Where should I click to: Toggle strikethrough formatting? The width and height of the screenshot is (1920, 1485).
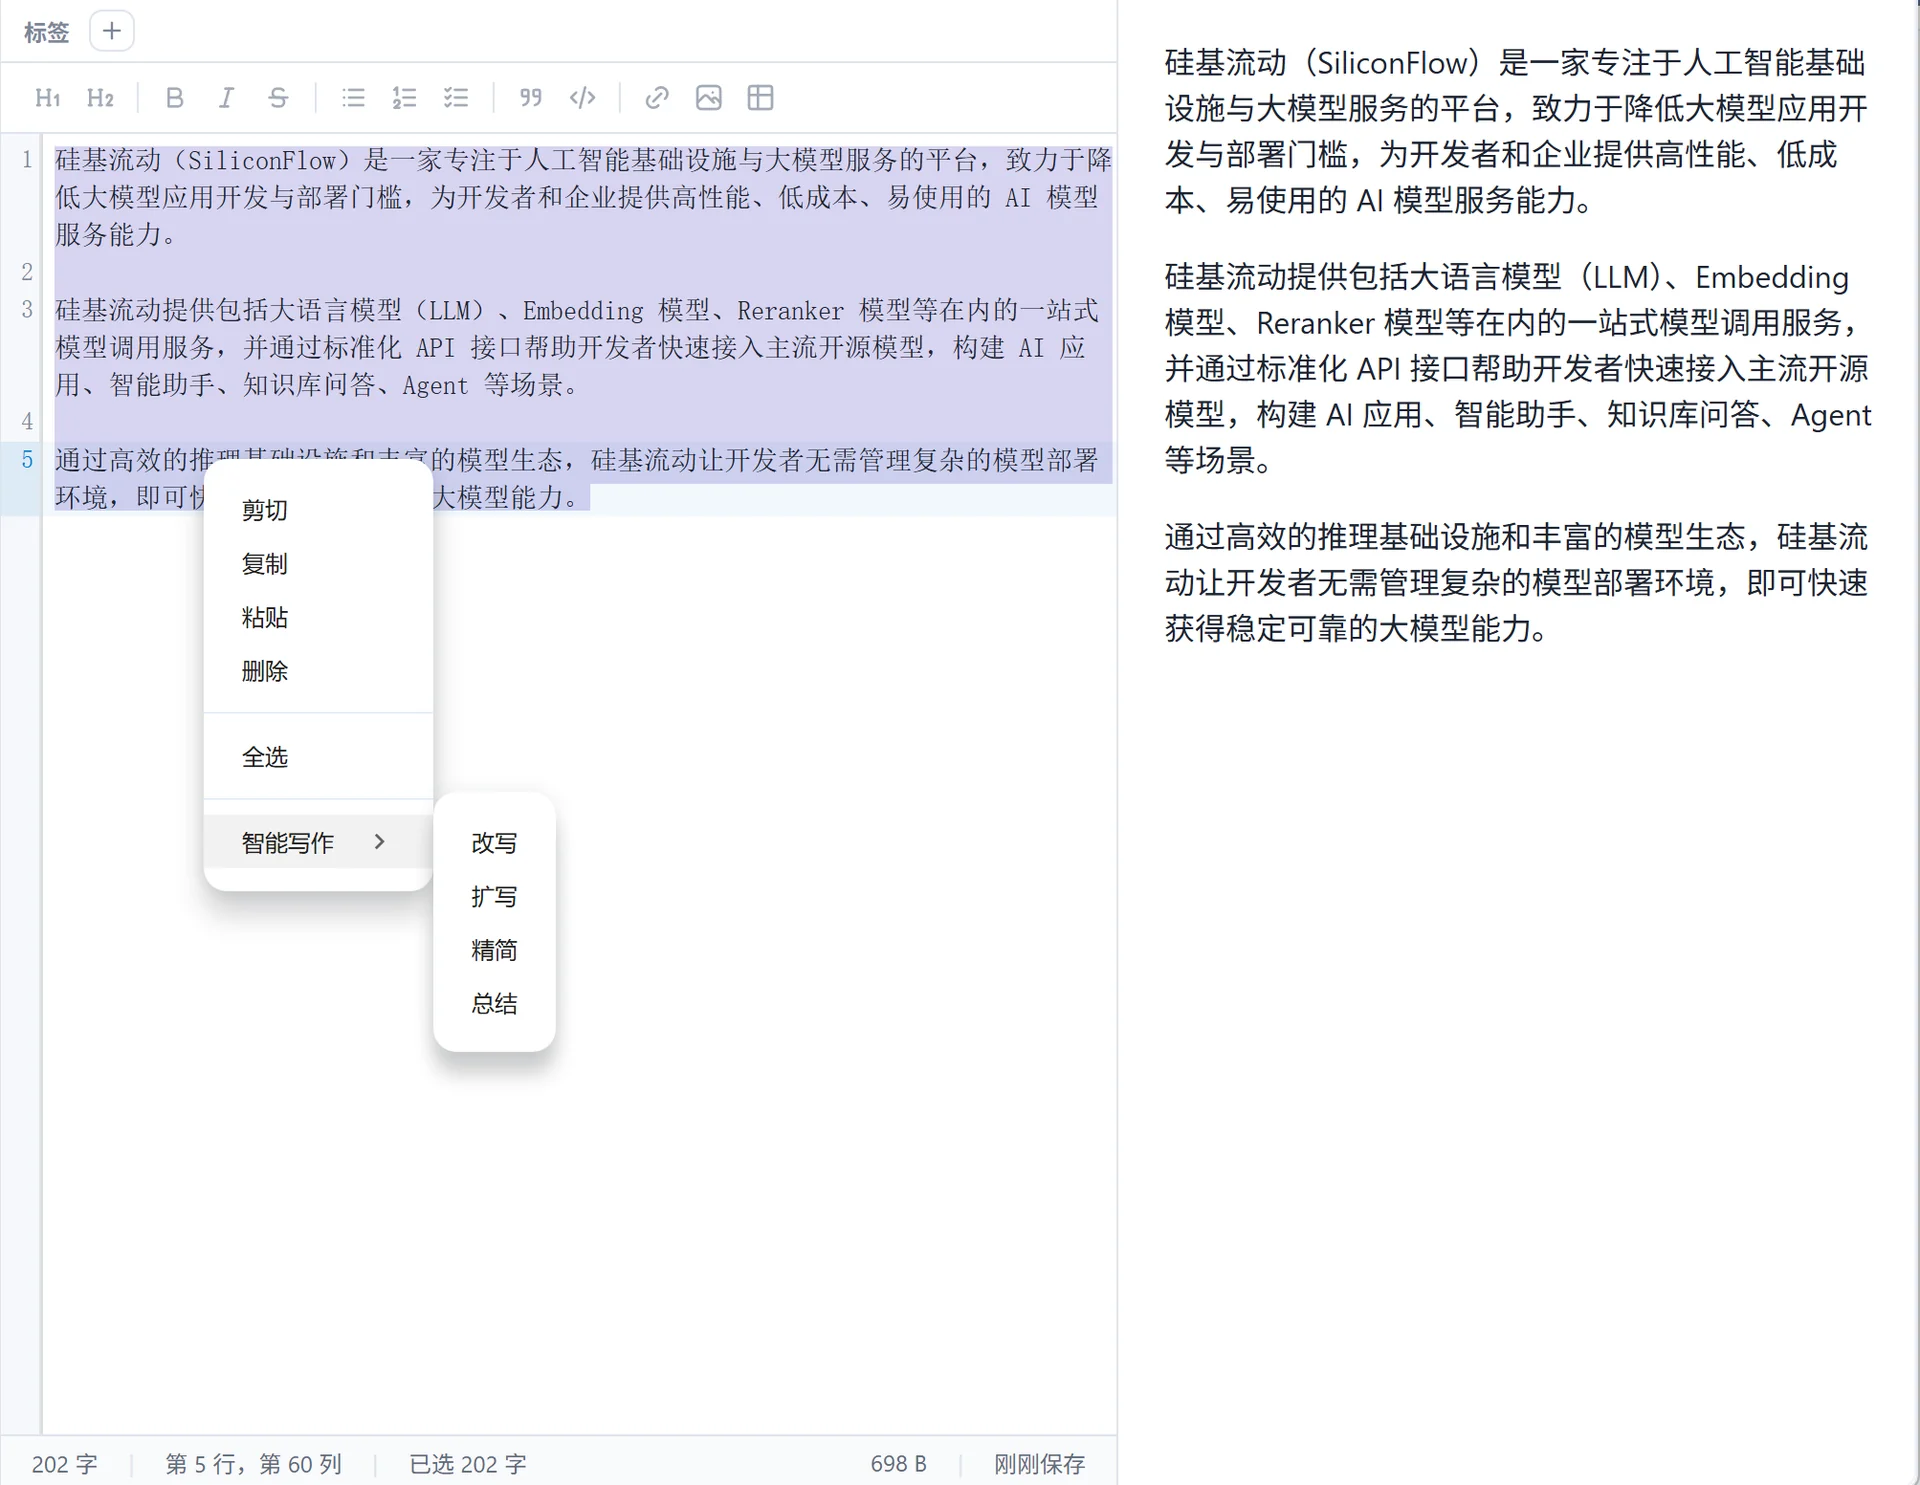coord(278,98)
